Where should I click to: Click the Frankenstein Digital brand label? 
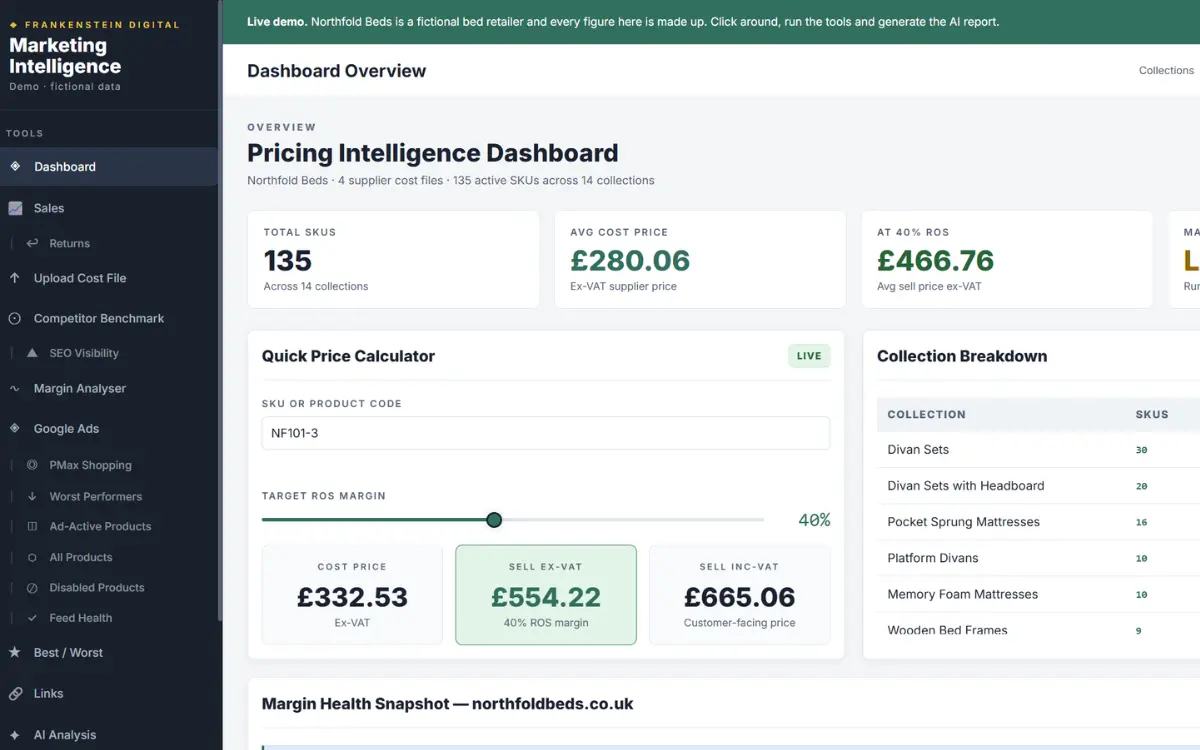click(x=95, y=24)
